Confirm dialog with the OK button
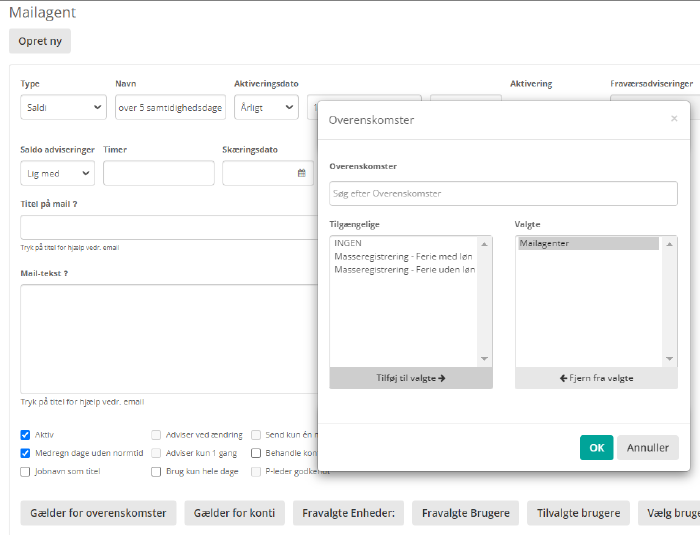The width and height of the screenshot is (700, 535). point(596,447)
